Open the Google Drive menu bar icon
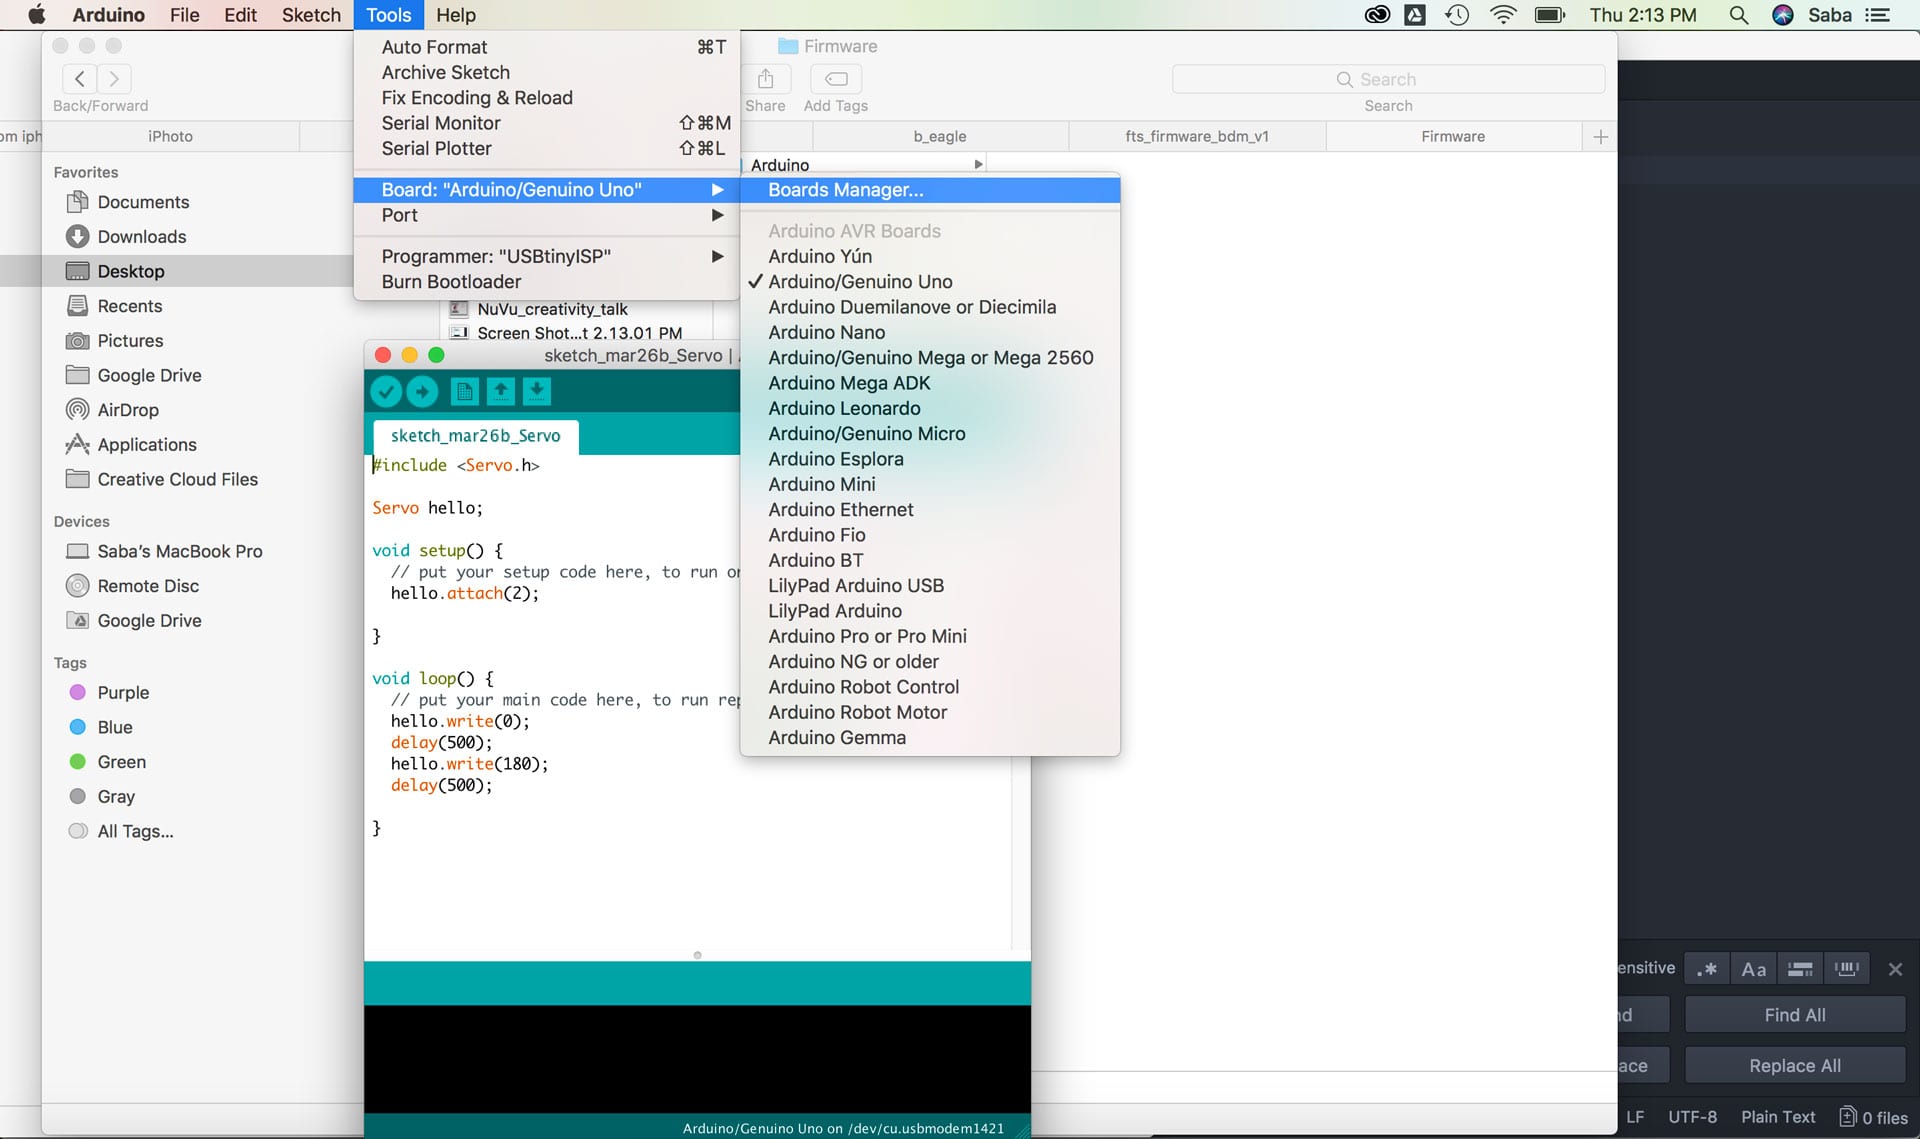The height and width of the screenshot is (1139, 1920). [1415, 15]
